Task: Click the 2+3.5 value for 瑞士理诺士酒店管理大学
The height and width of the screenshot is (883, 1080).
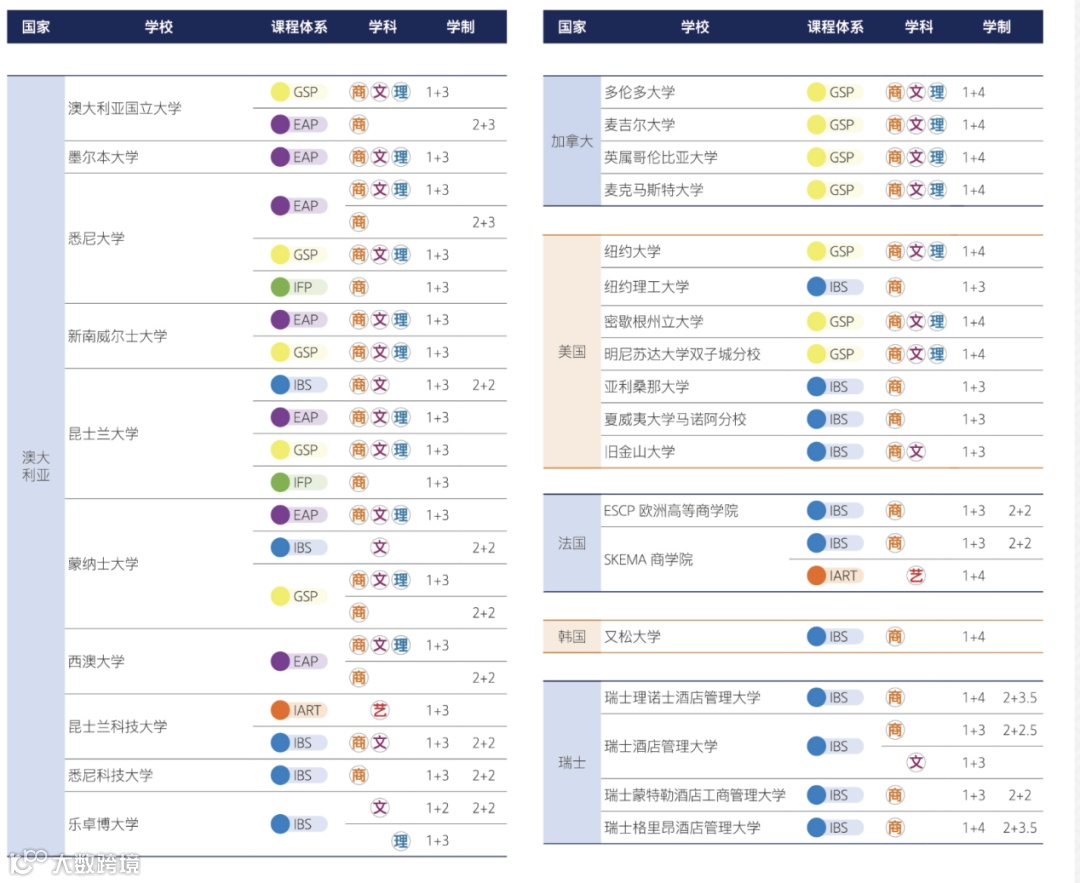Action: pos(1019,698)
